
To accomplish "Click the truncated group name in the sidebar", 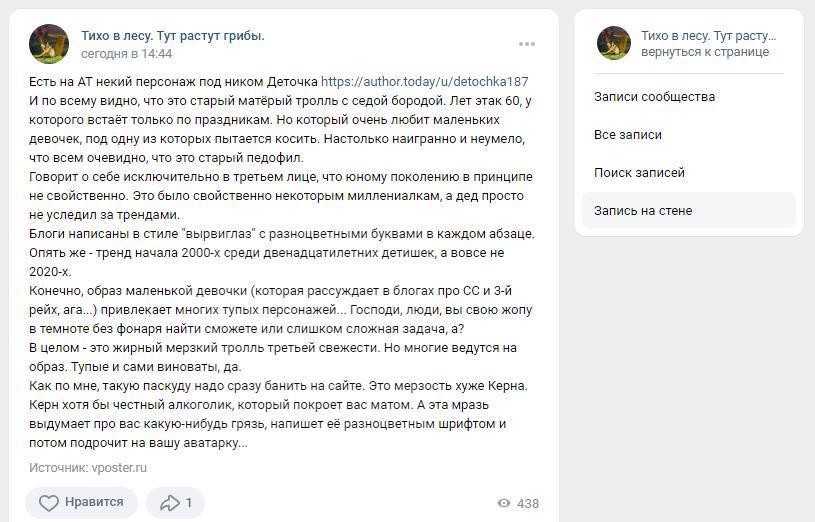I will pyautogui.click(x=708, y=35).
